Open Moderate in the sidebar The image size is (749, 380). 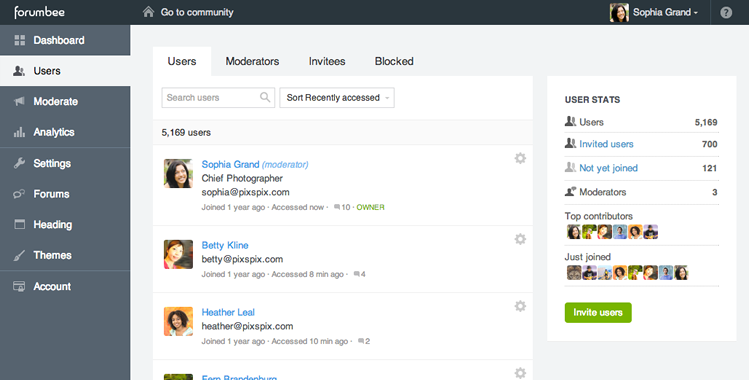pos(65,101)
